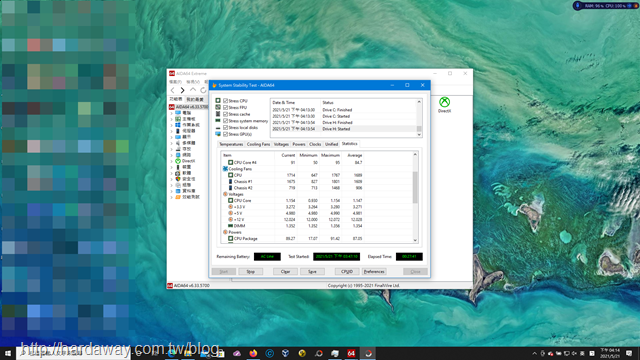
Task: Show hidden system tray icons
Action: 534,353
